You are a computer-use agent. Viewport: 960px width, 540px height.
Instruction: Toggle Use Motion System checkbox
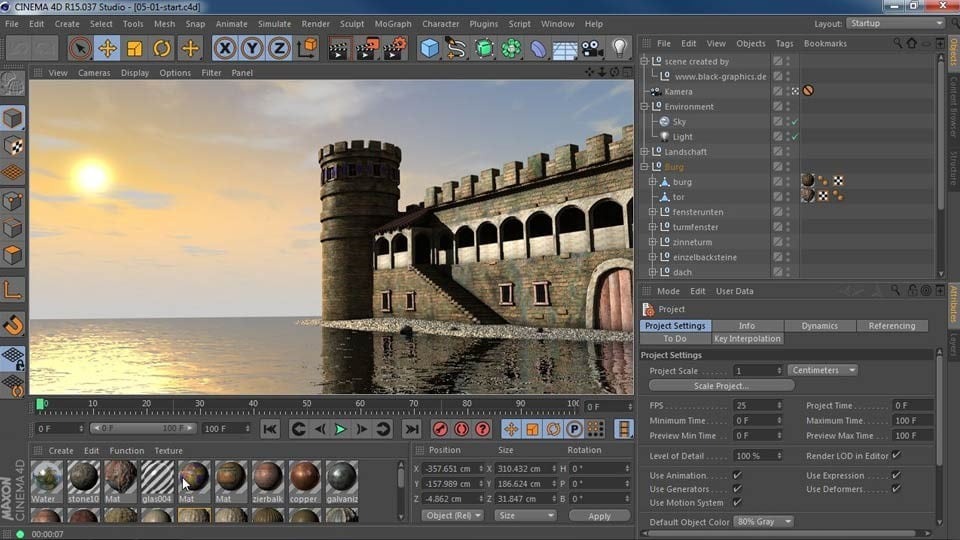737,502
